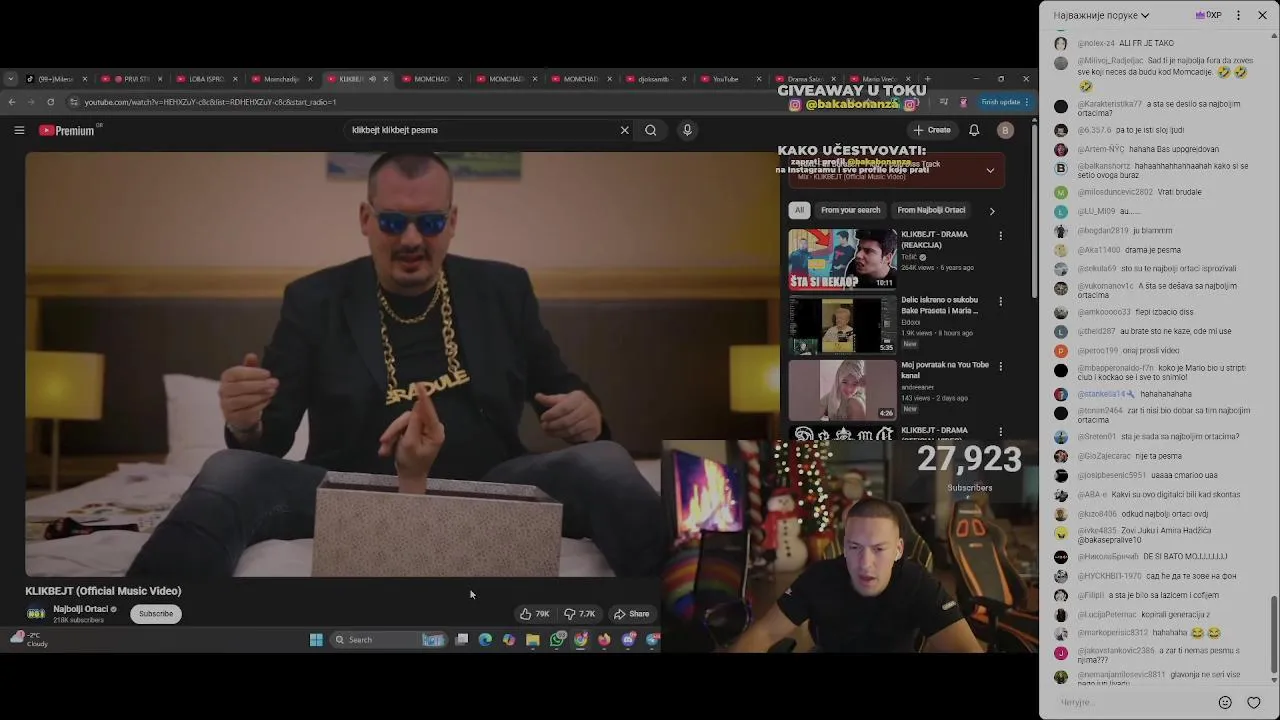
Task: Expand the Mix playlist panel chevron
Action: point(990,171)
